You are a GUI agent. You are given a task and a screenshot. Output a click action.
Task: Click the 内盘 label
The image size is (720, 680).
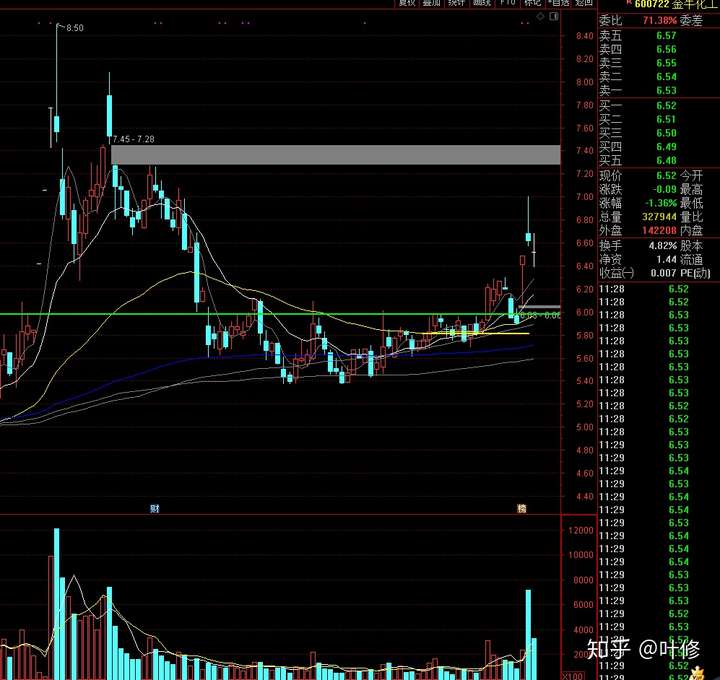point(691,230)
